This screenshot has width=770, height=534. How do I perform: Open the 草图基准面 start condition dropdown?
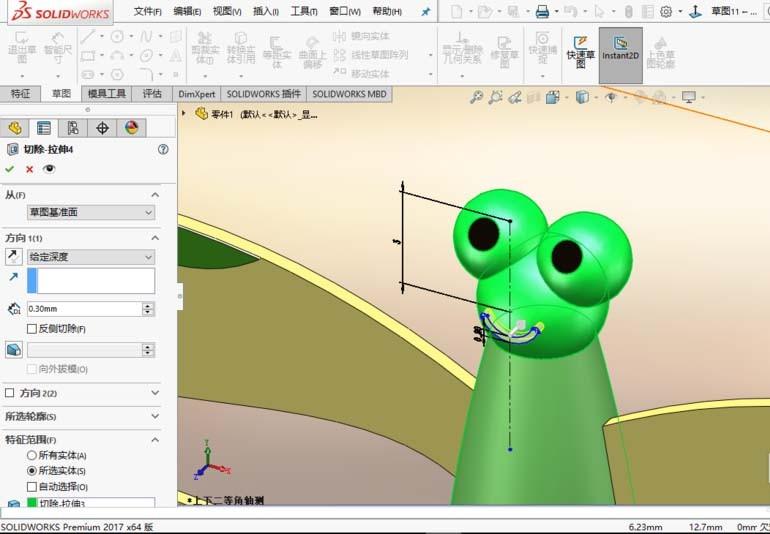(91, 212)
